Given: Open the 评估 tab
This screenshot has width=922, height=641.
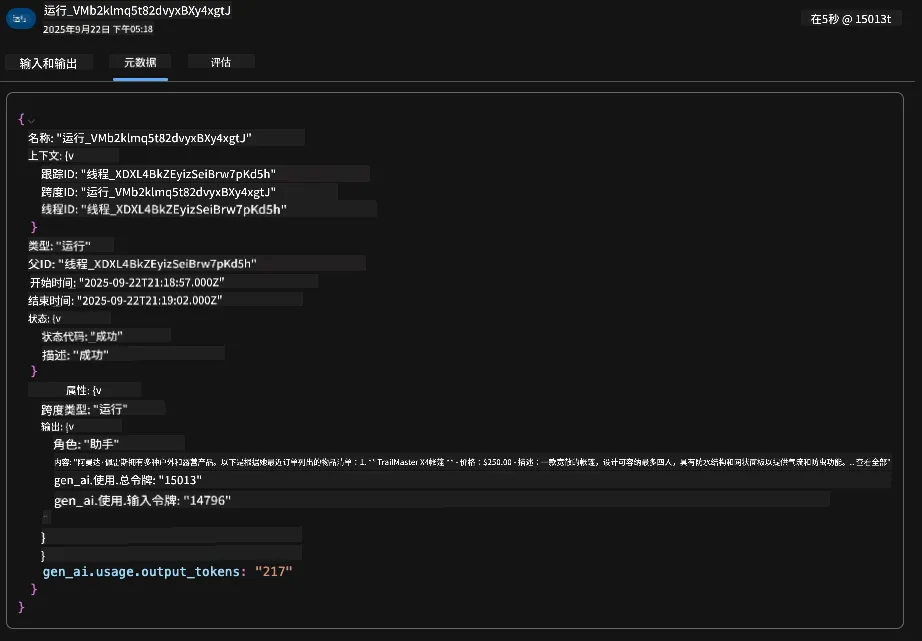Looking at the screenshot, I should click(x=221, y=62).
